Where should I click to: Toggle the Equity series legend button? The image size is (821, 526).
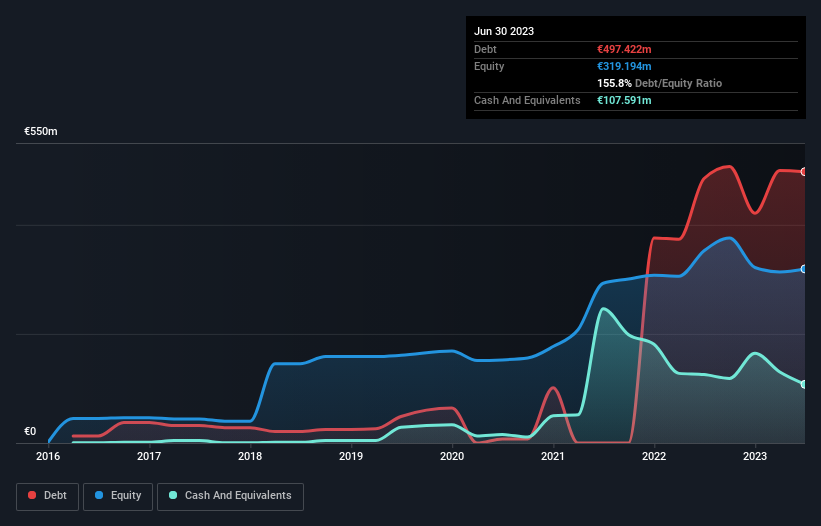[118, 496]
